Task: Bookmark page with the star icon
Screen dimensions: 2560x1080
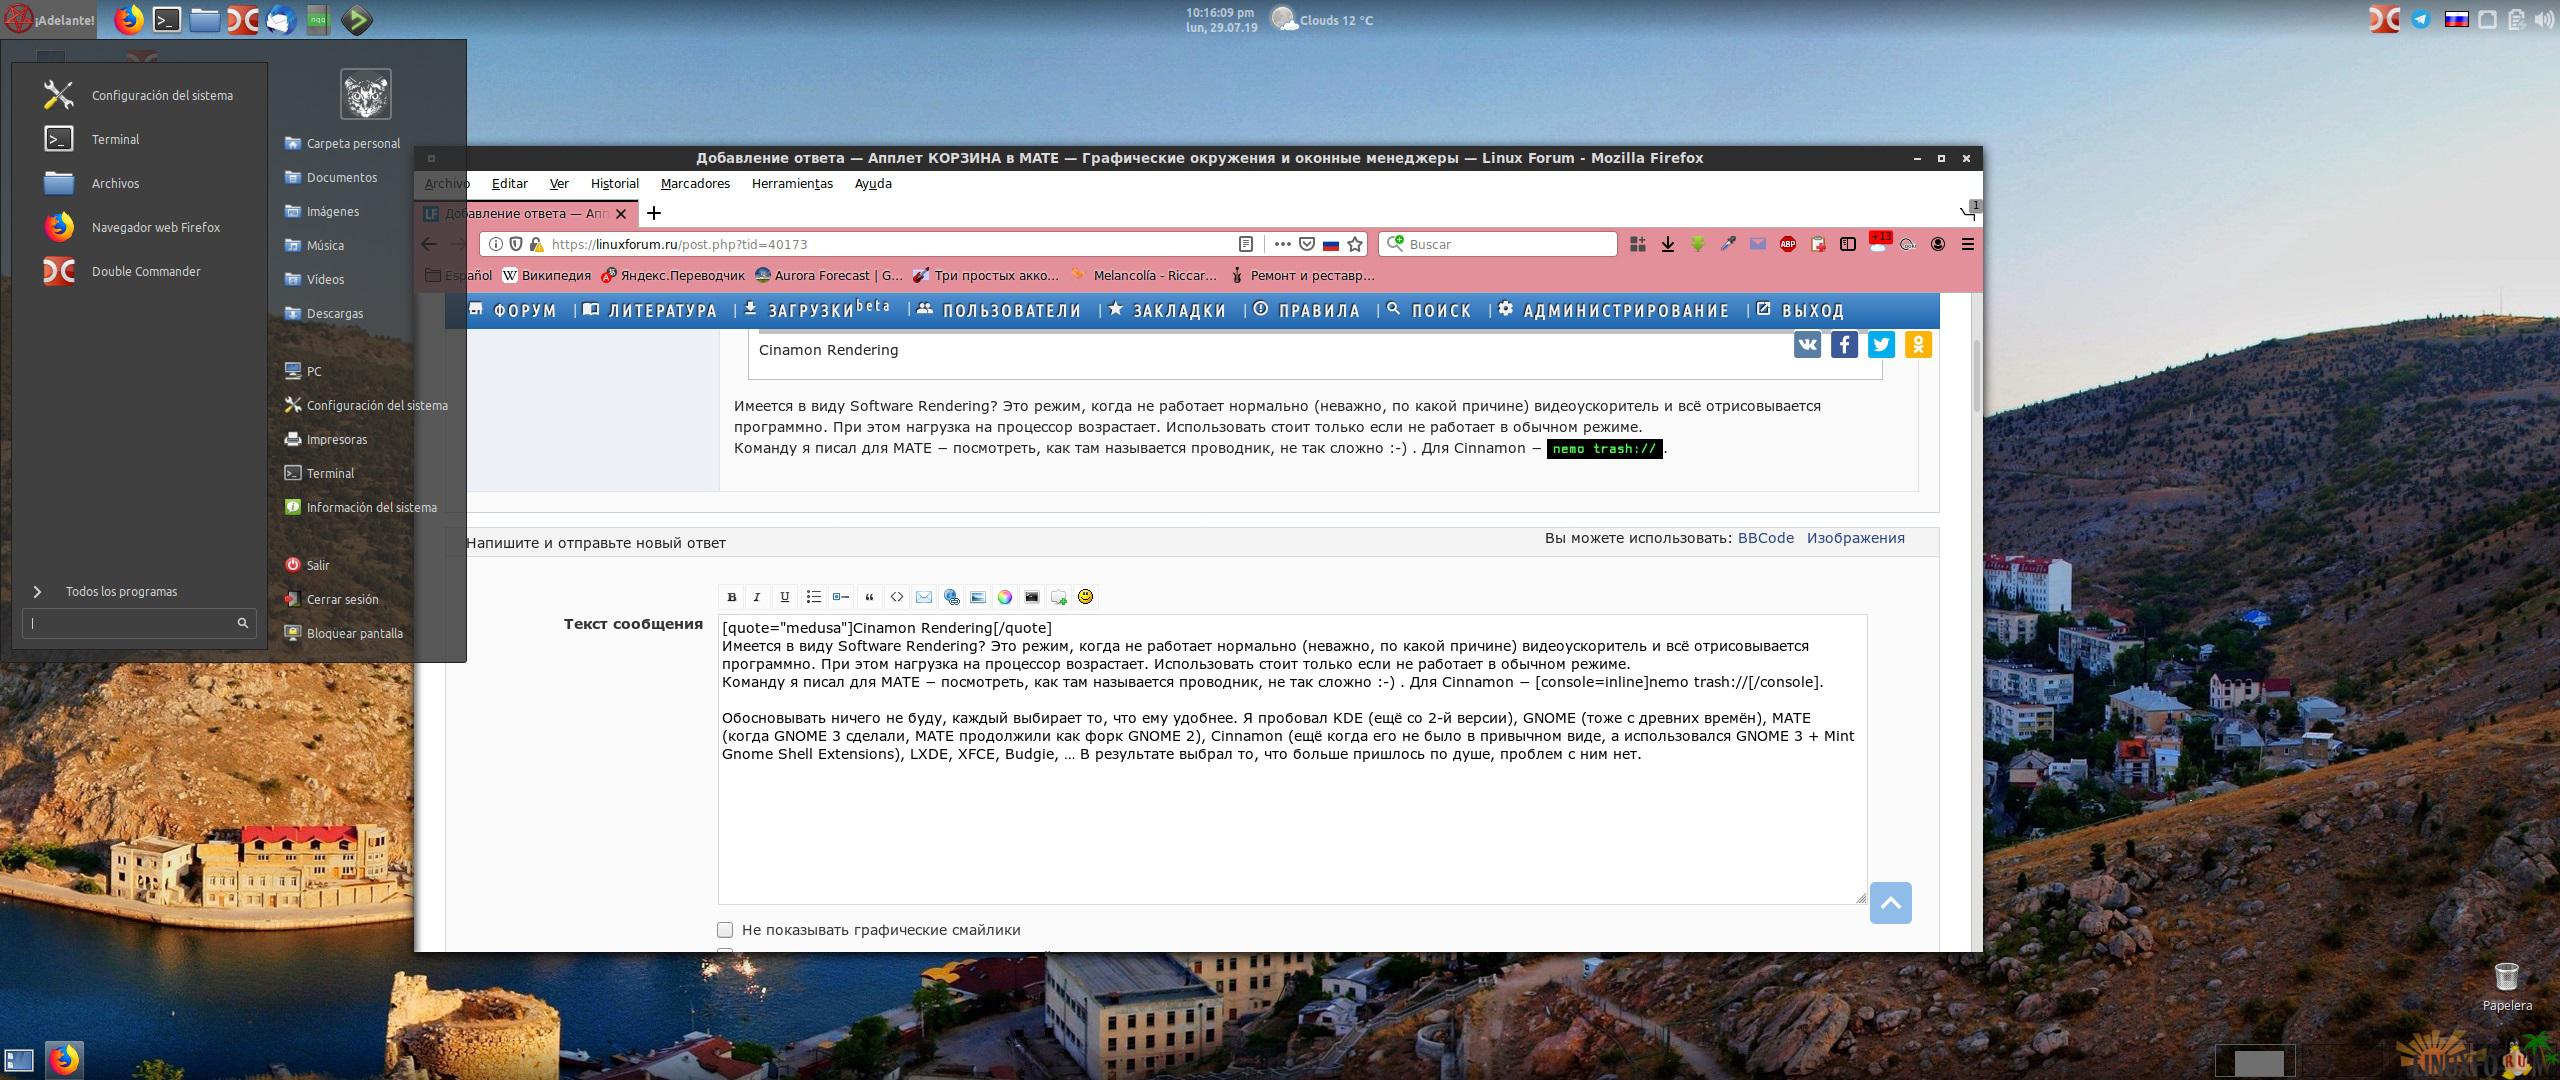Action: click(x=1355, y=244)
